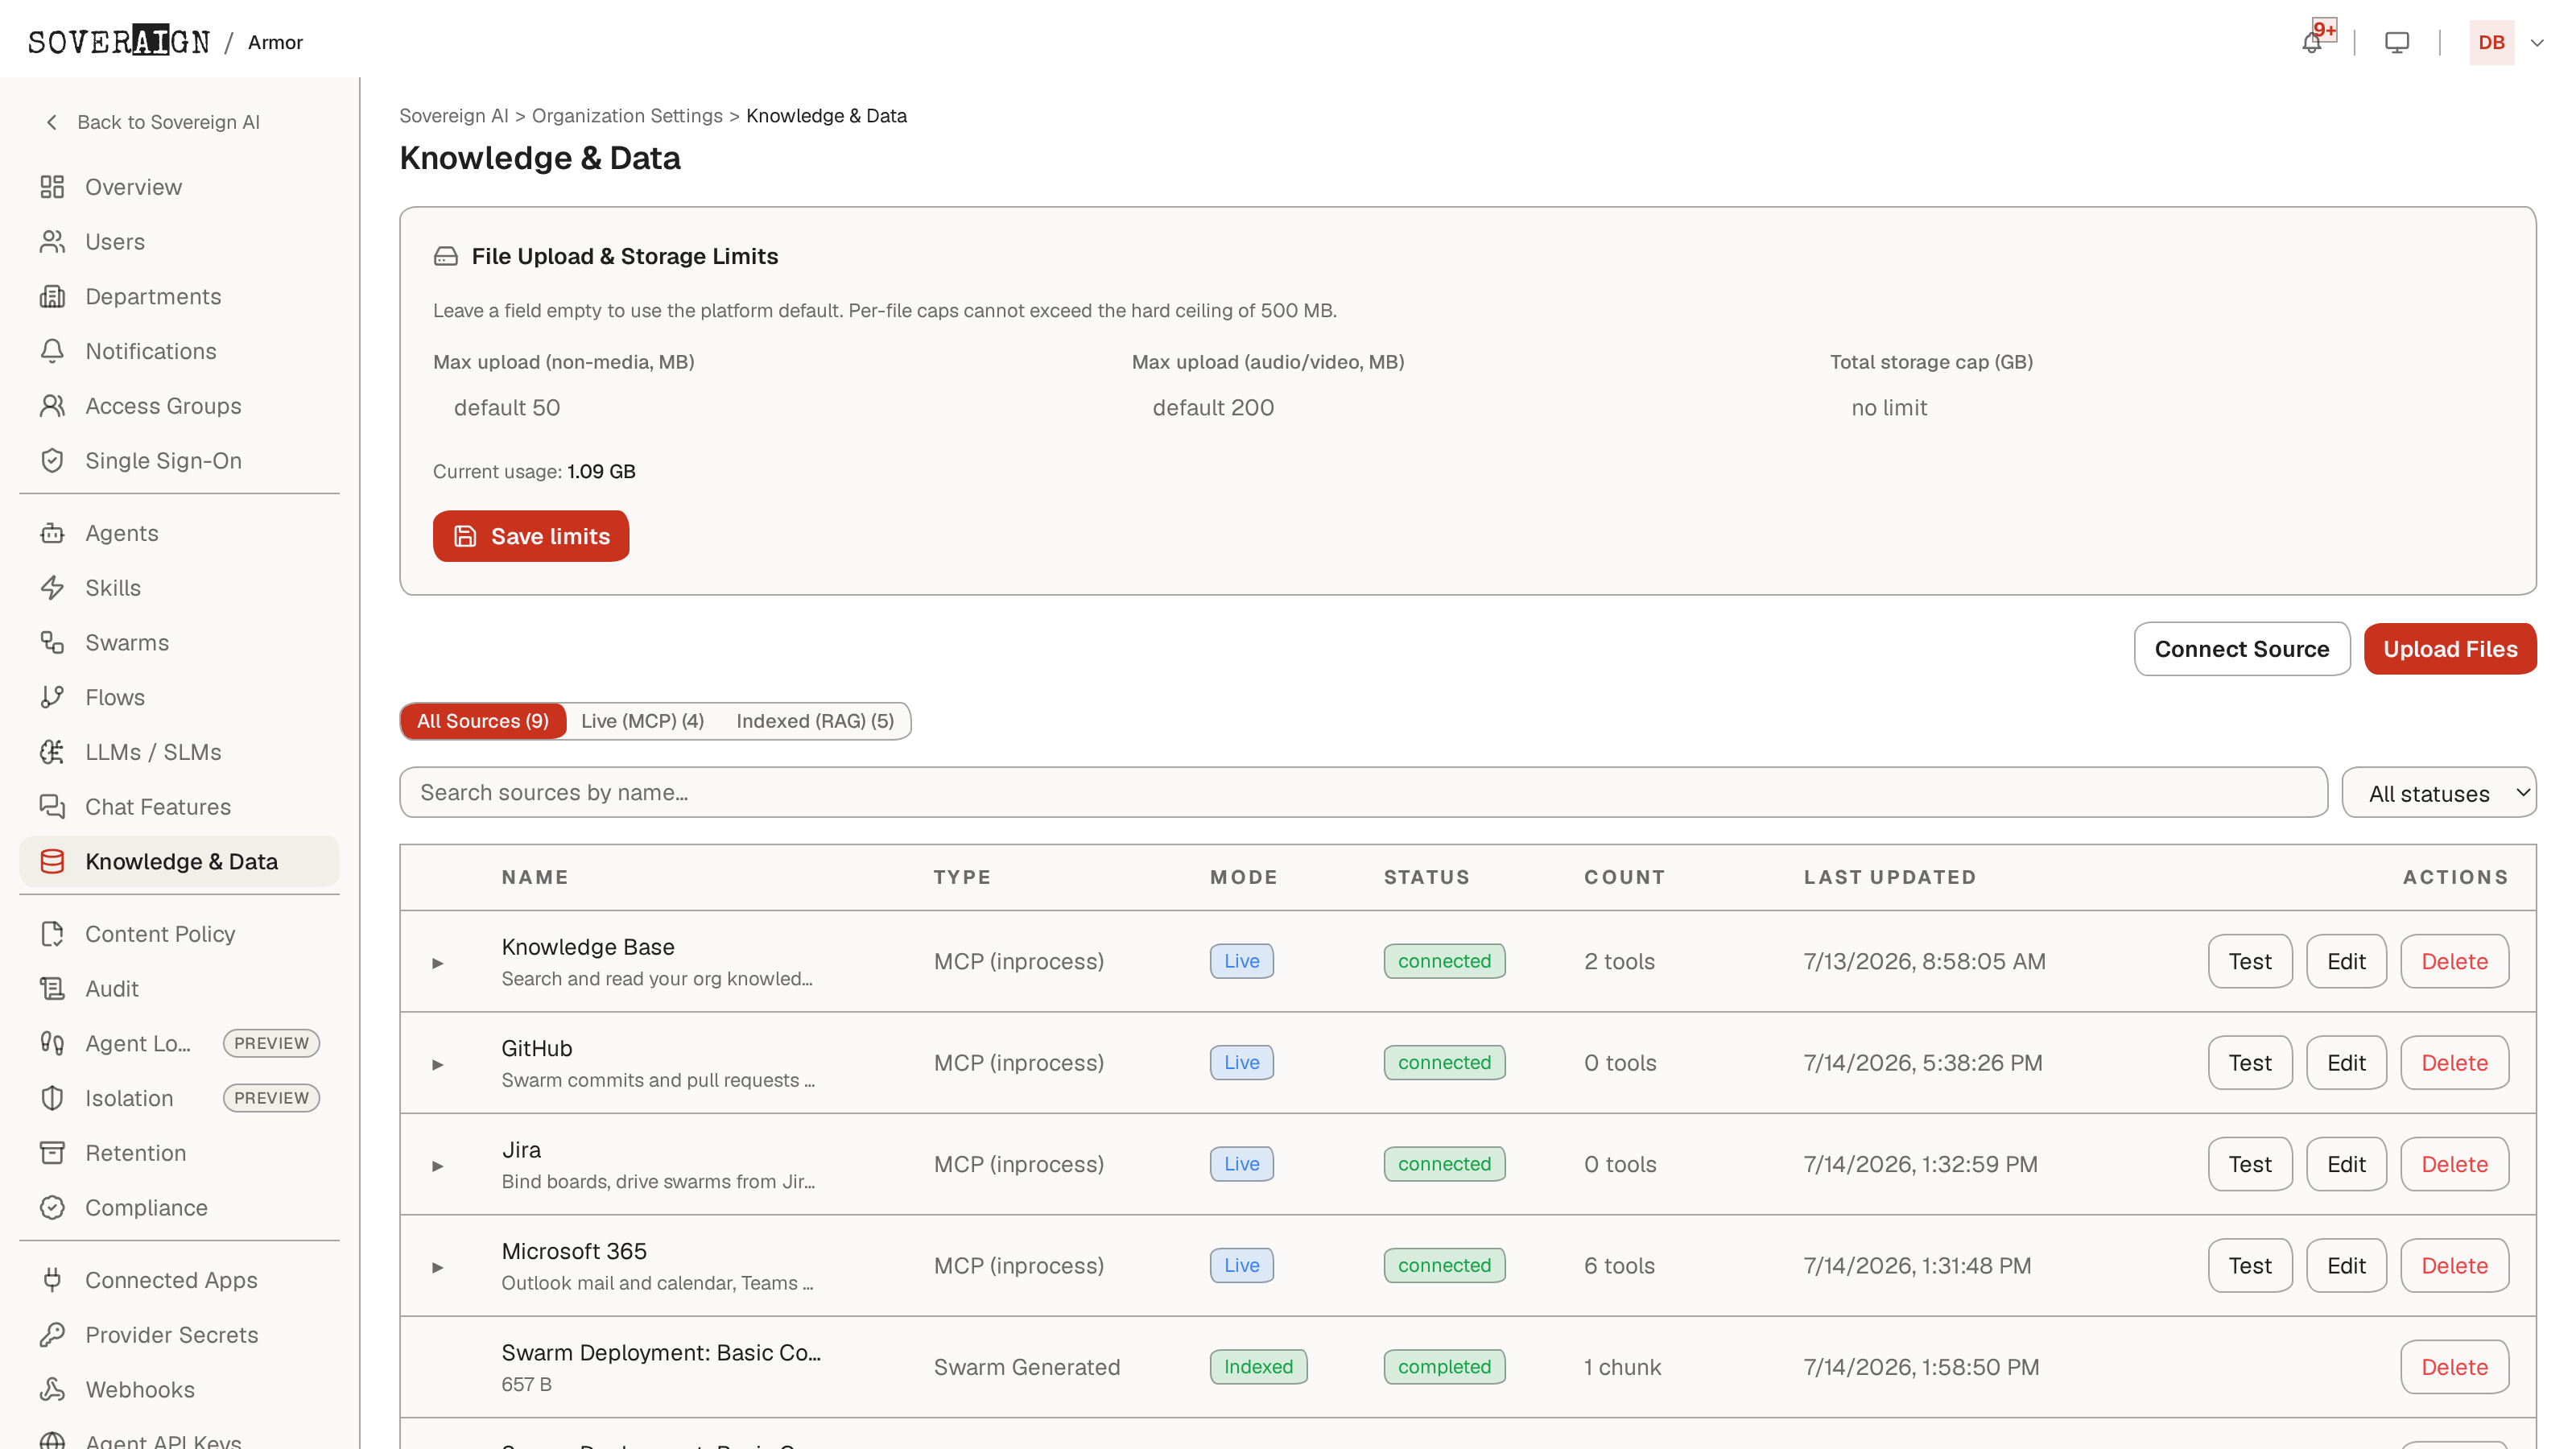
Task: Expand the Jira row
Action: pos(437,1165)
